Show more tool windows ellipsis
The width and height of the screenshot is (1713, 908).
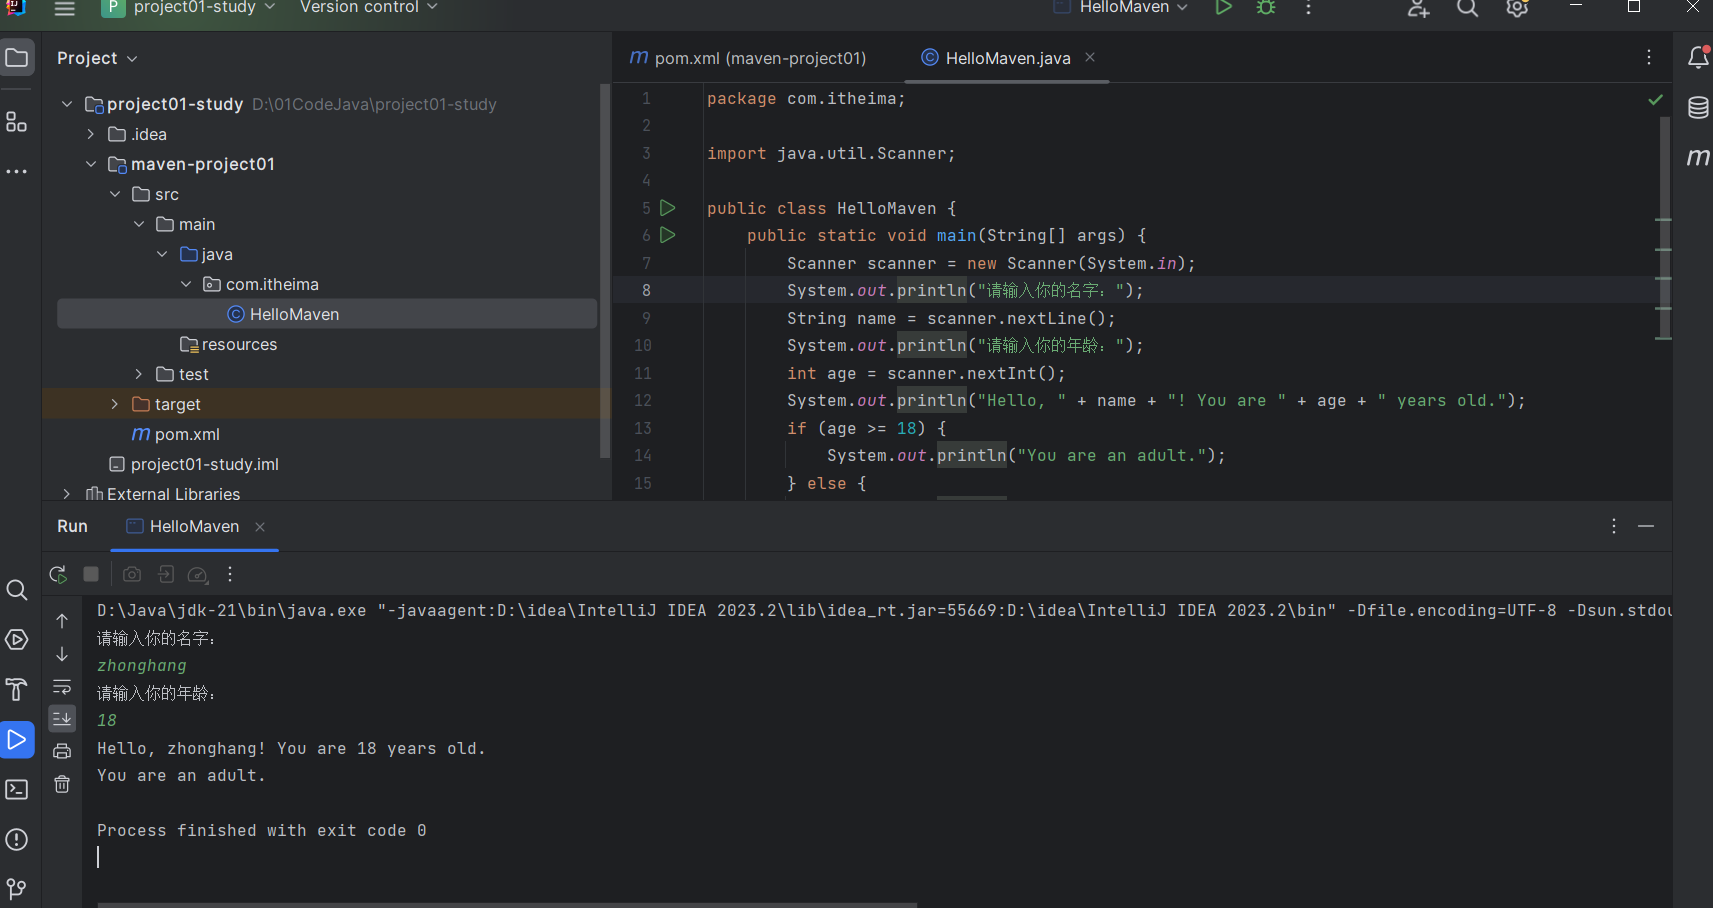click(x=17, y=172)
